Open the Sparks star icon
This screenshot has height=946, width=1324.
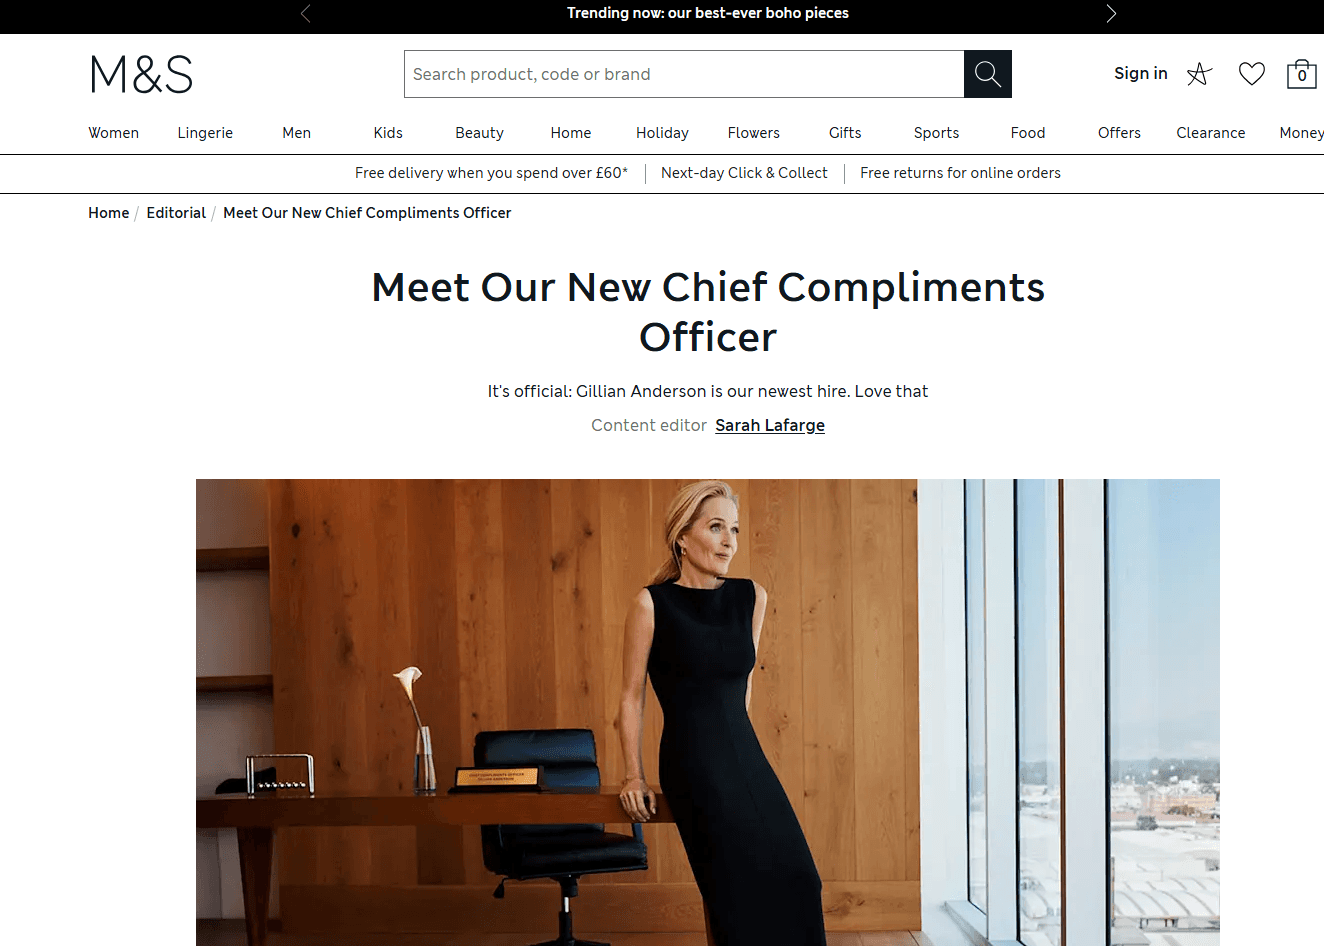pos(1199,74)
